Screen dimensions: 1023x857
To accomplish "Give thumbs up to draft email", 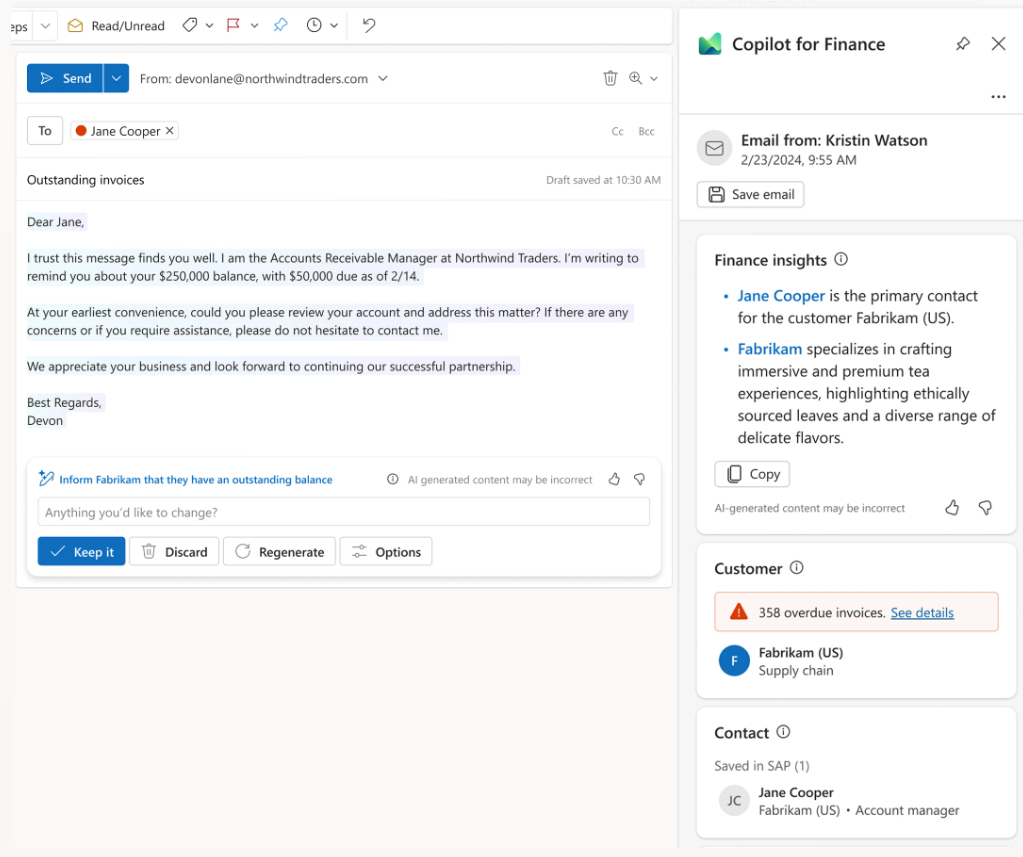I will pyautogui.click(x=614, y=479).
